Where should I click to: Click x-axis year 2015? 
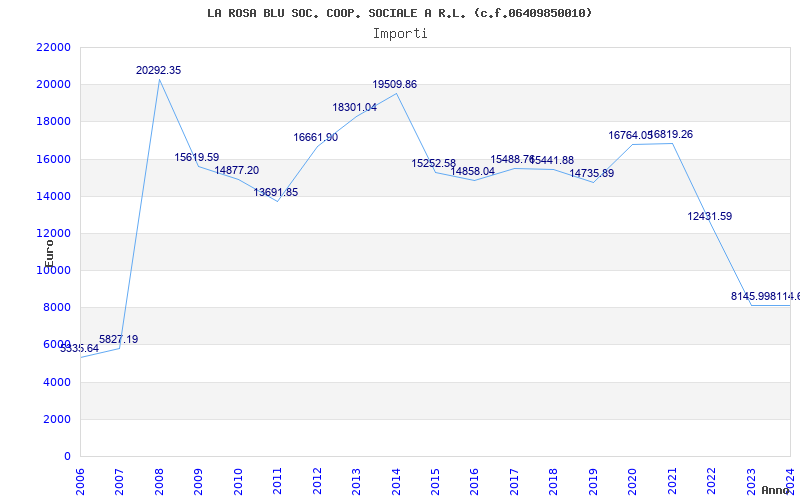435,481
